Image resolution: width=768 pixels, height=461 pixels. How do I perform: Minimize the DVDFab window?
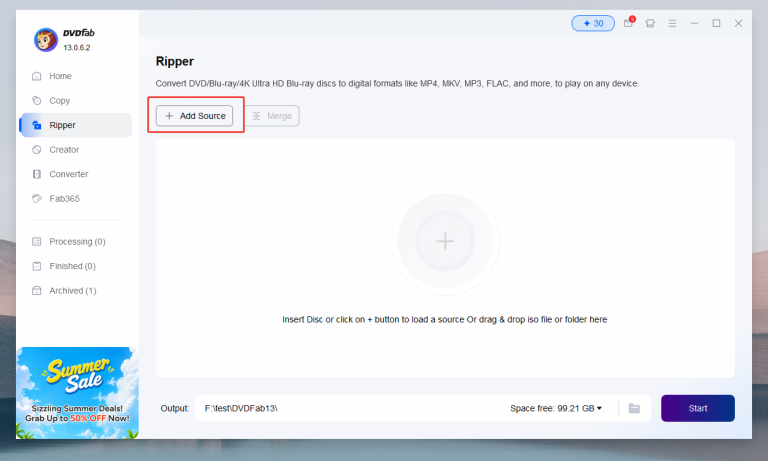[x=694, y=23]
